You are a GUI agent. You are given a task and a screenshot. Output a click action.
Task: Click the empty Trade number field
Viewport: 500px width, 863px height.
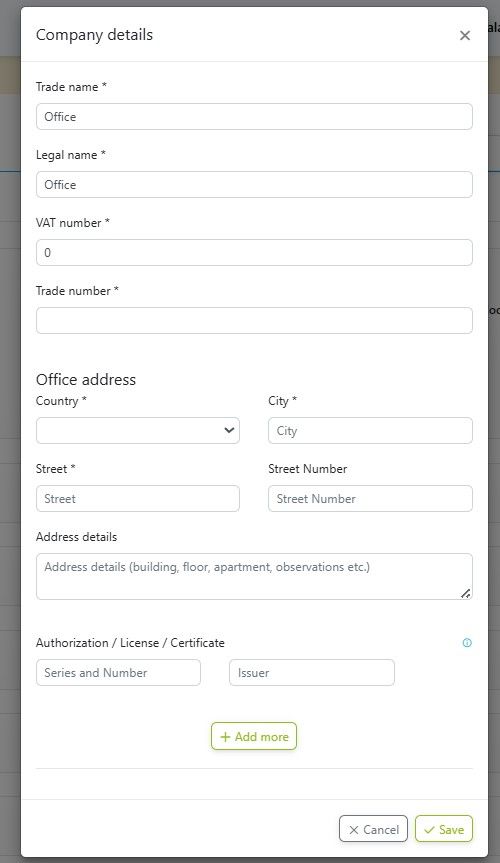(254, 320)
